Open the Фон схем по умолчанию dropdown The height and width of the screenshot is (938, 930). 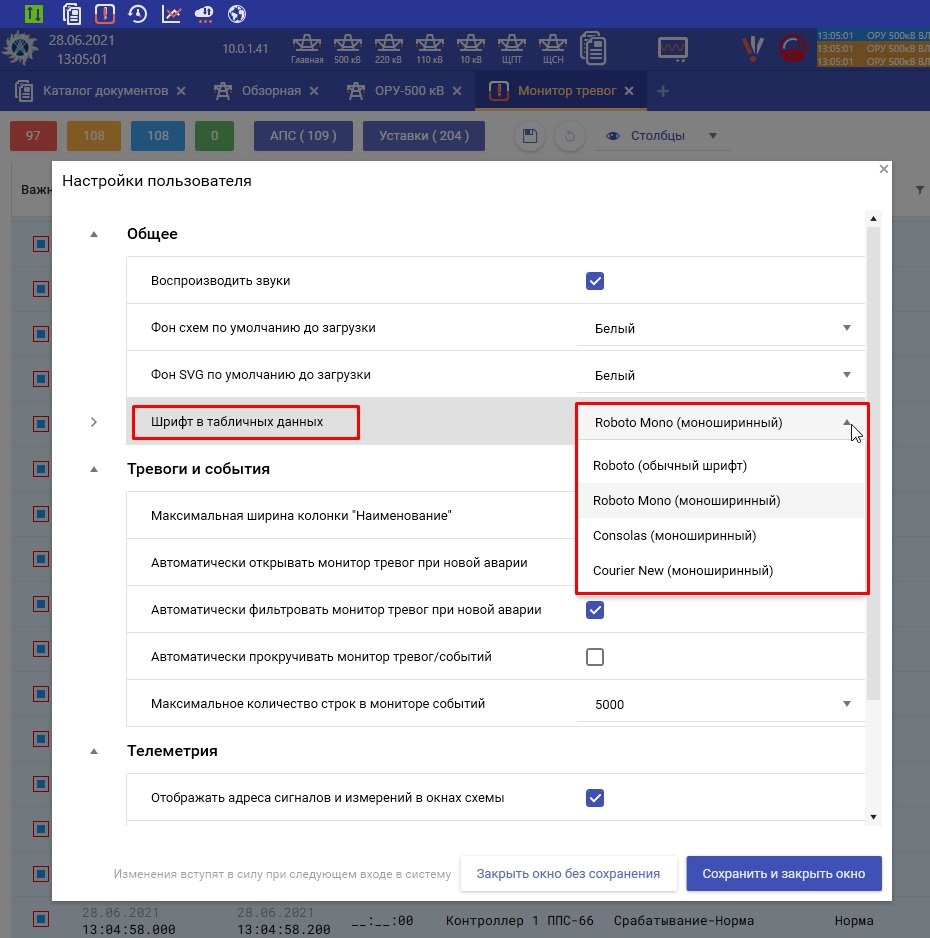(x=720, y=328)
